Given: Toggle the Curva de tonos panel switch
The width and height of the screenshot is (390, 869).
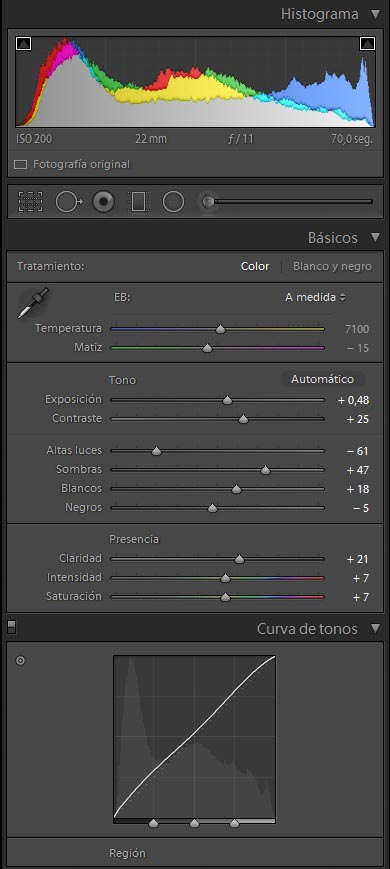Looking at the screenshot, I should pyautogui.click(x=12, y=627).
